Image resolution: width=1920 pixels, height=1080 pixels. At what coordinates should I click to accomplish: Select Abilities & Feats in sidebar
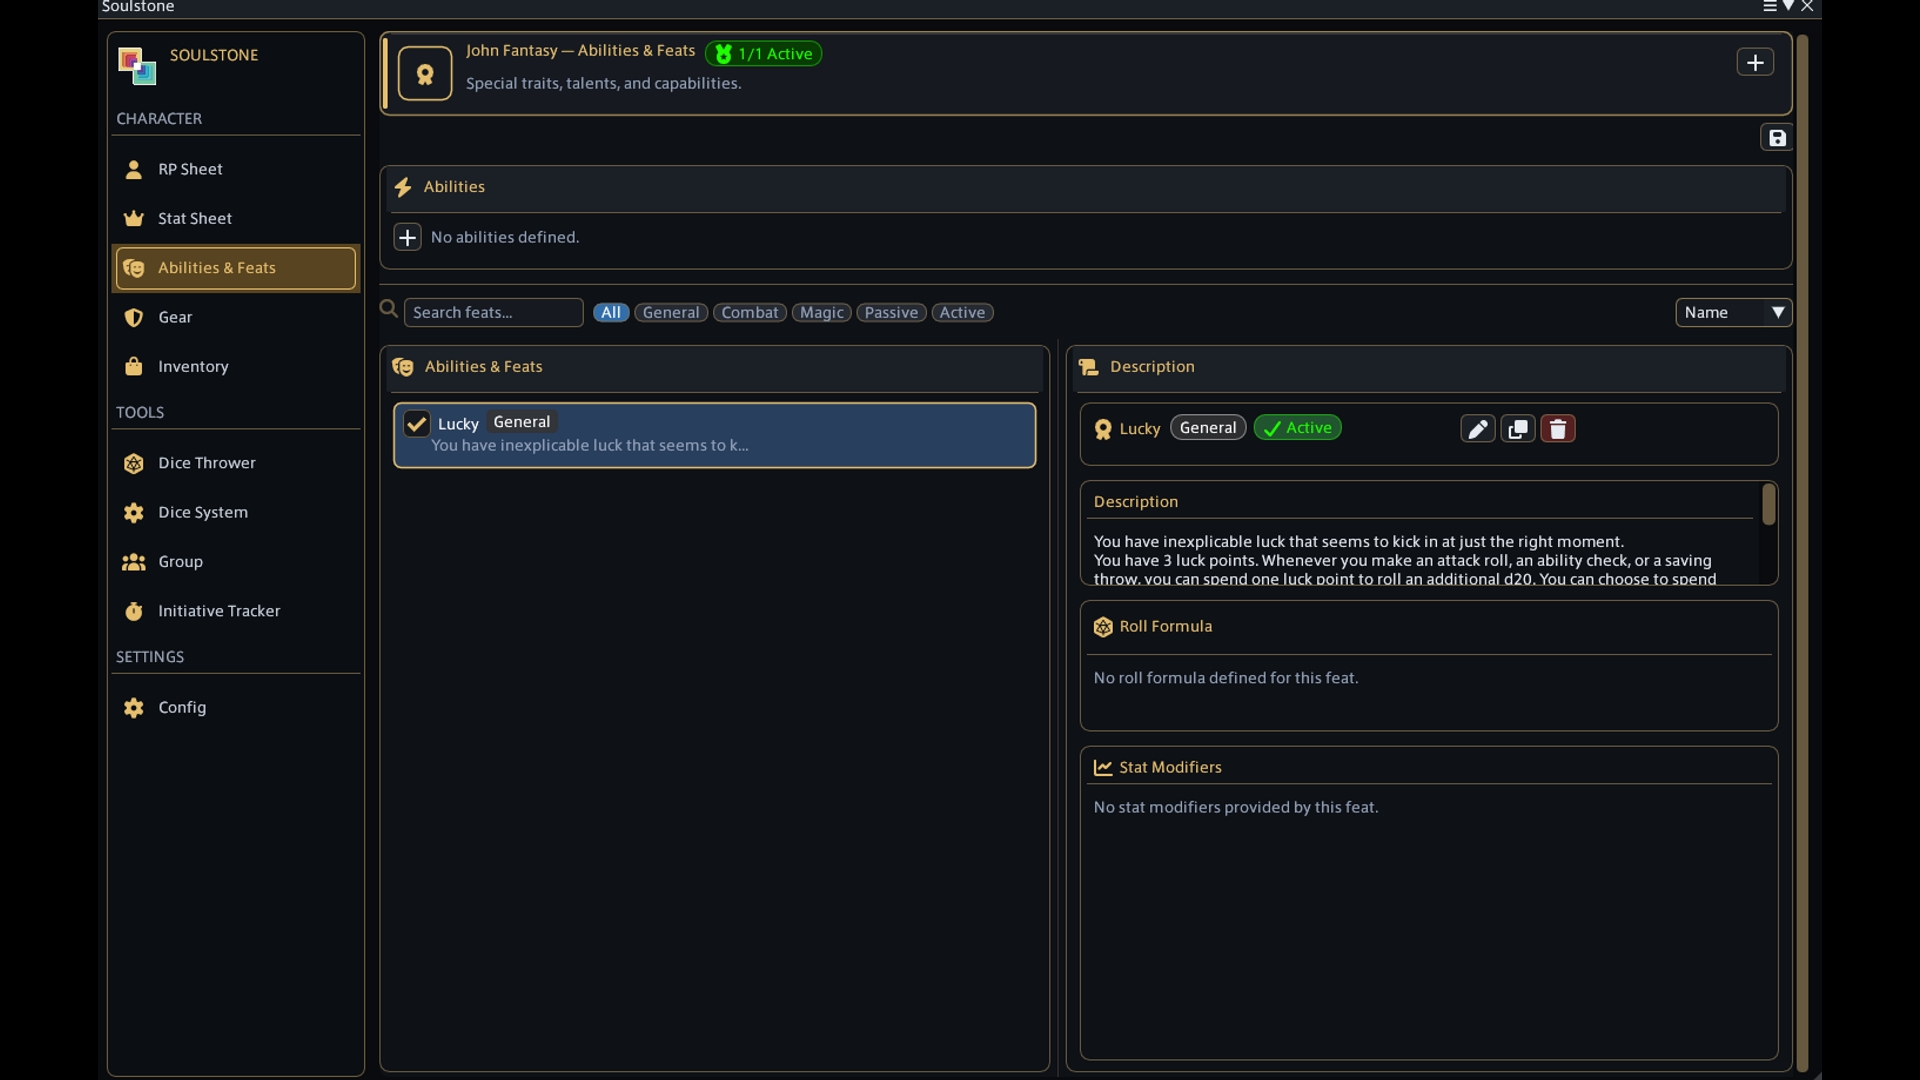pos(236,268)
